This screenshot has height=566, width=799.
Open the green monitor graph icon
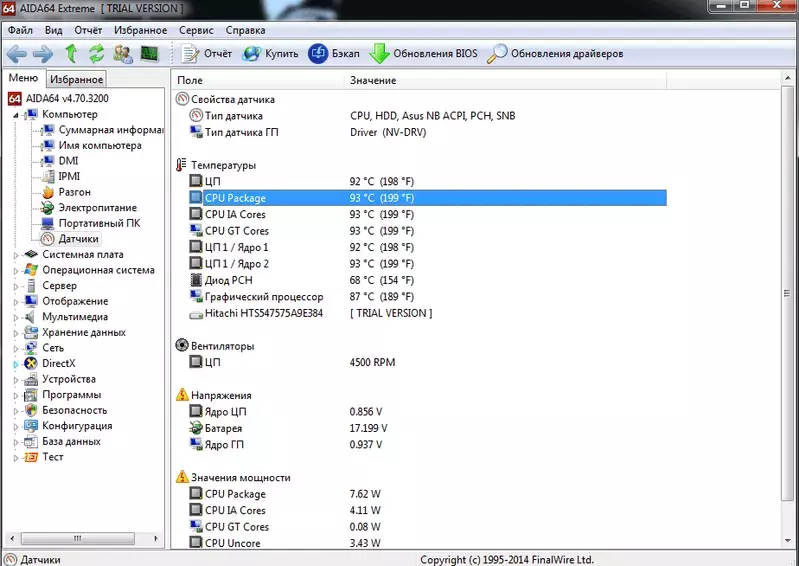[149, 53]
